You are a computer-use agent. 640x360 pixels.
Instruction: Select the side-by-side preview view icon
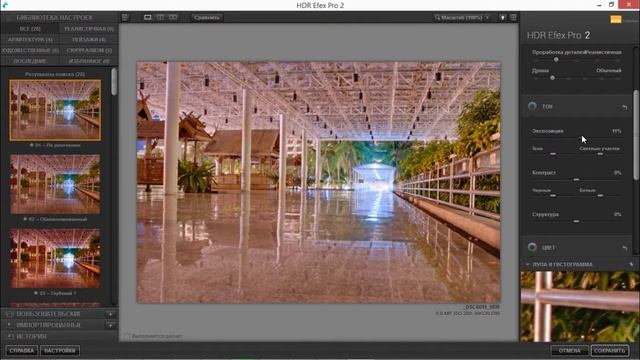tap(173, 17)
